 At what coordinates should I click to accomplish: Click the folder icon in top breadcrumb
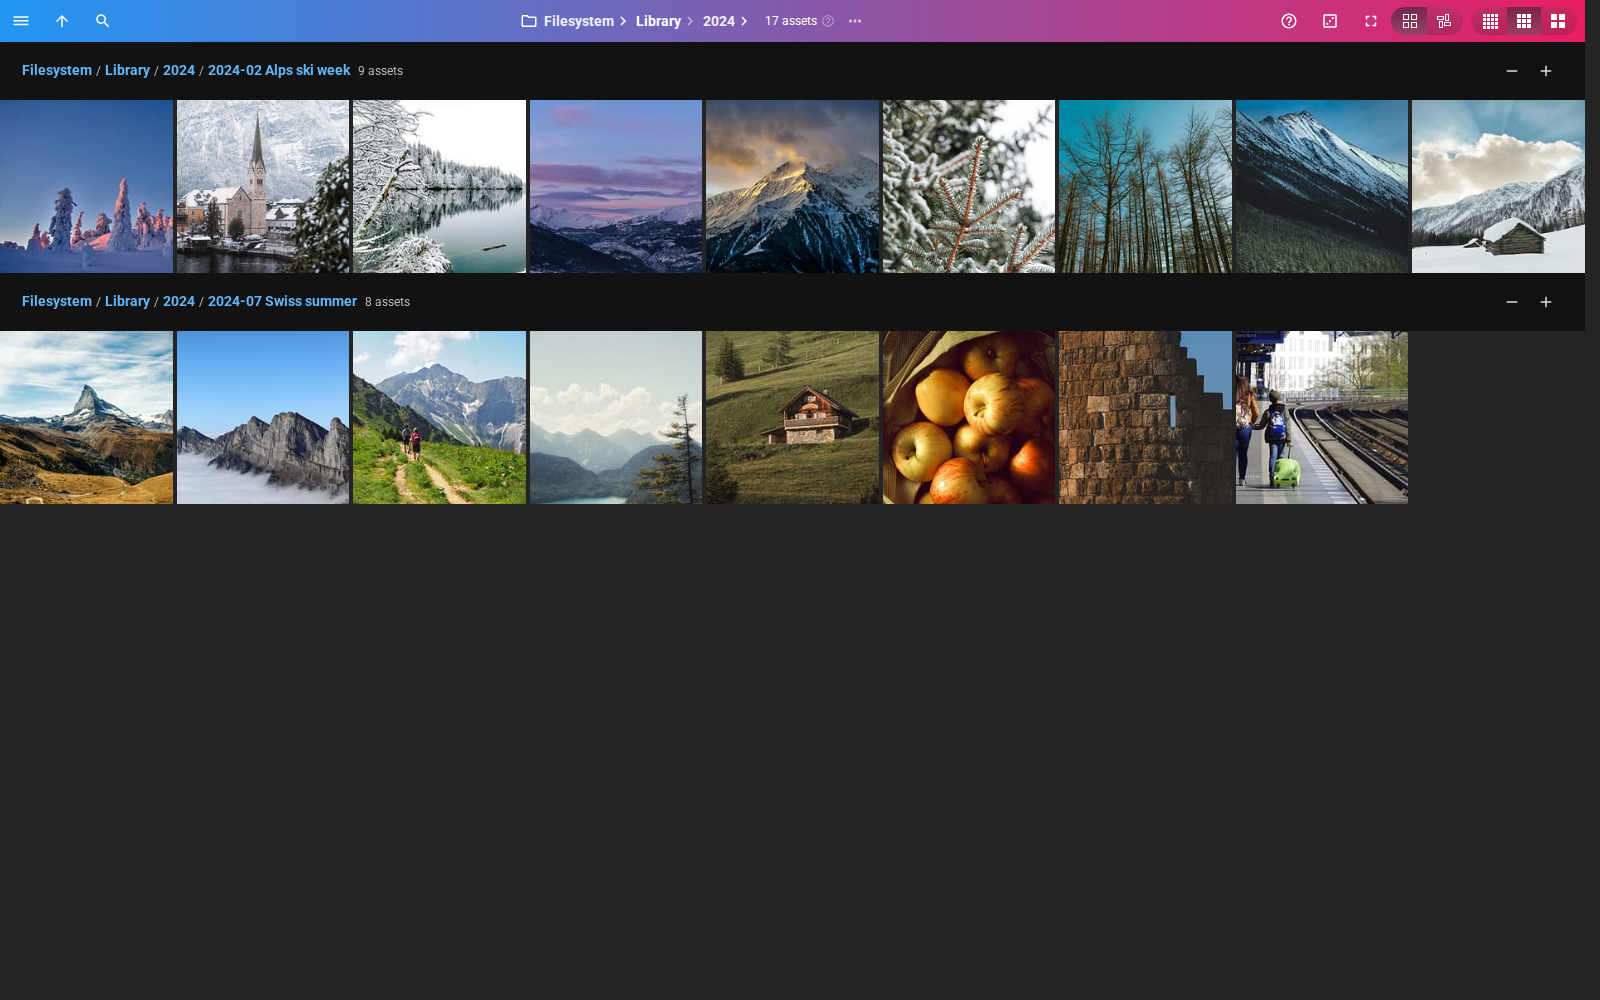[529, 21]
